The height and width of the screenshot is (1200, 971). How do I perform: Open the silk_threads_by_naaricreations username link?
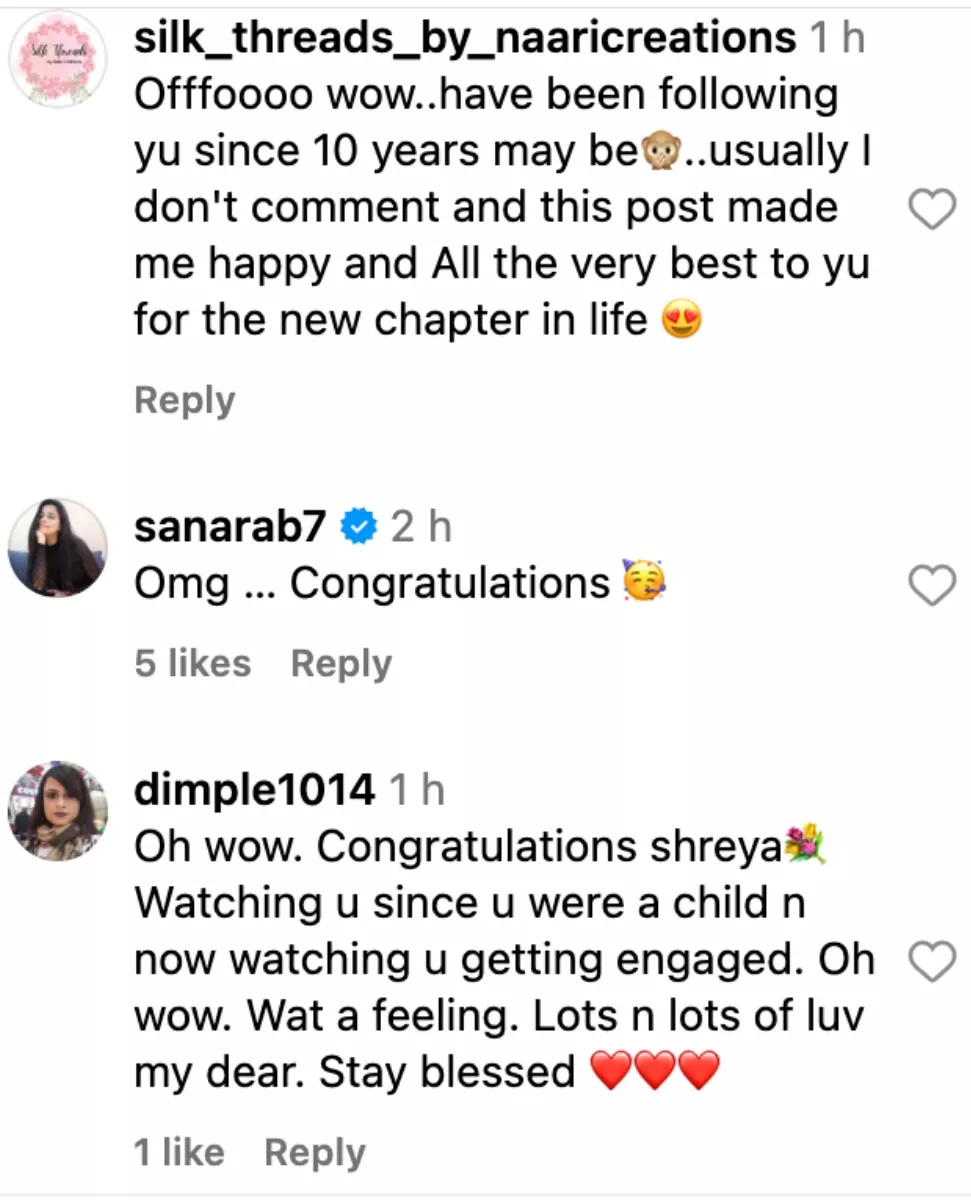465,39
